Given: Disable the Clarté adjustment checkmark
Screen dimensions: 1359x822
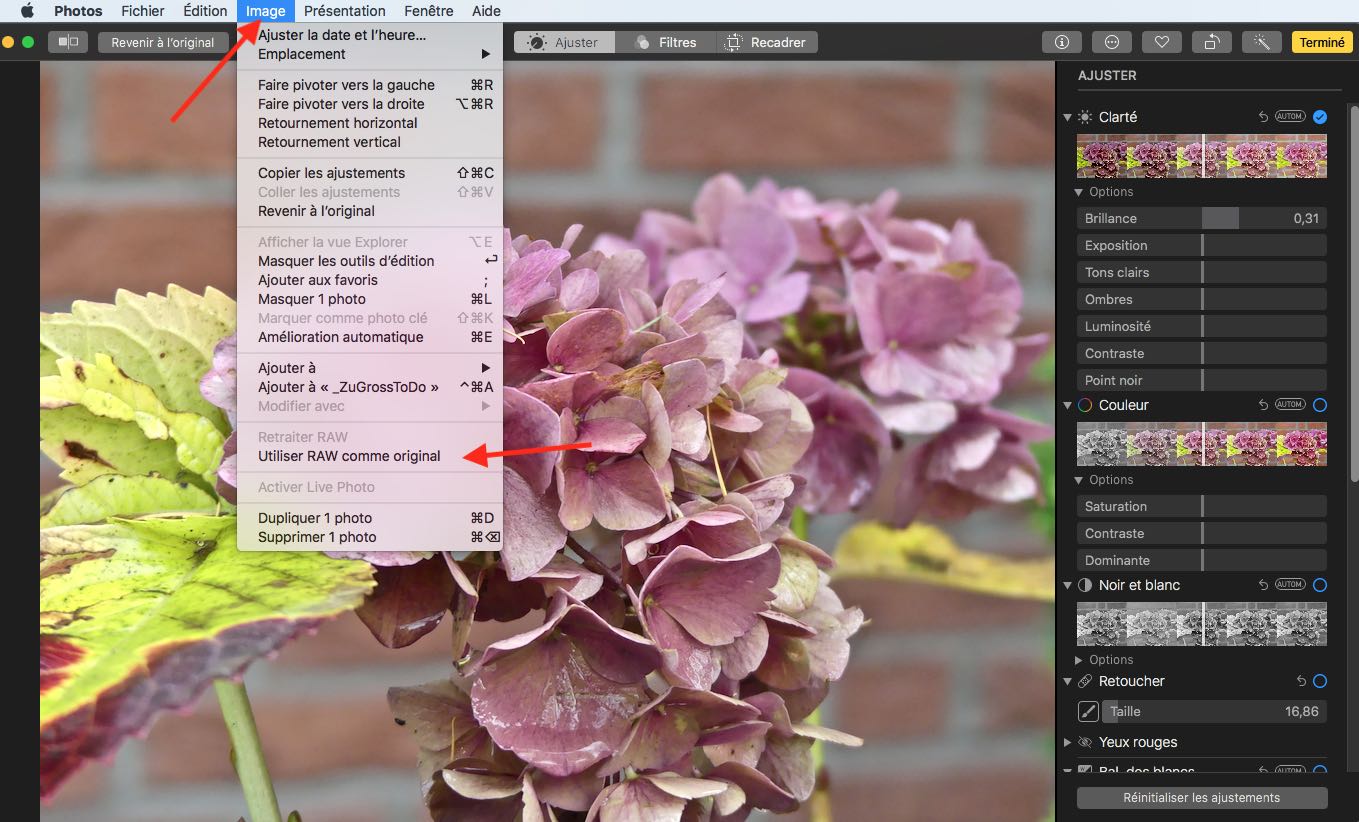Looking at the screenshot, I should tap(1320, 117).
